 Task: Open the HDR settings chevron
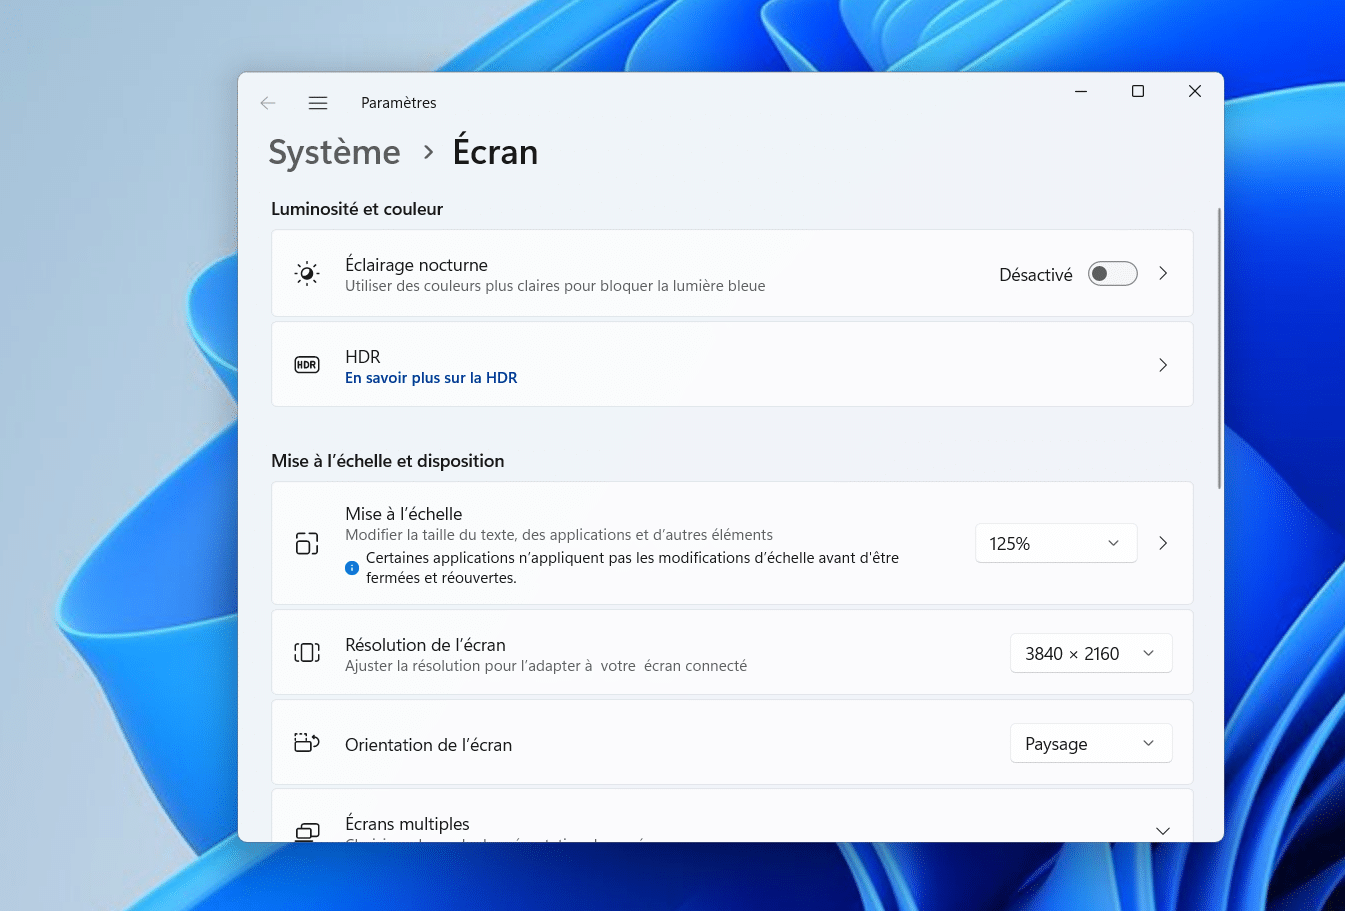[x=1163, y=365]
